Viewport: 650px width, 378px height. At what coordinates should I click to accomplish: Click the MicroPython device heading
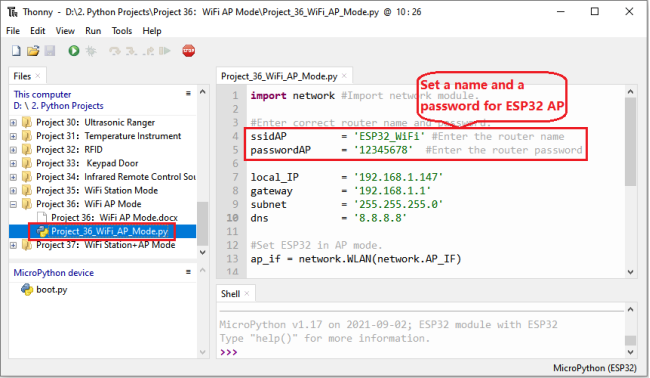[53, 273]
